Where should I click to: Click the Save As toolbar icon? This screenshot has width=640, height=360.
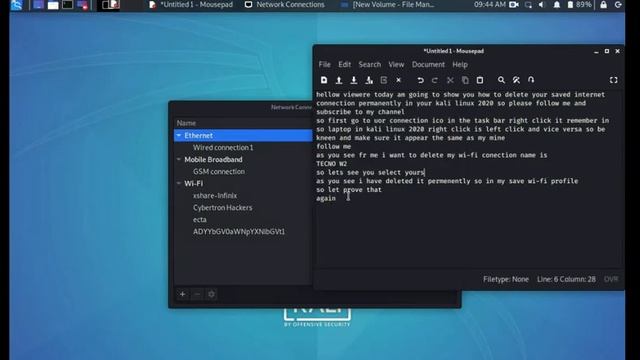click(x=369, y=80)
